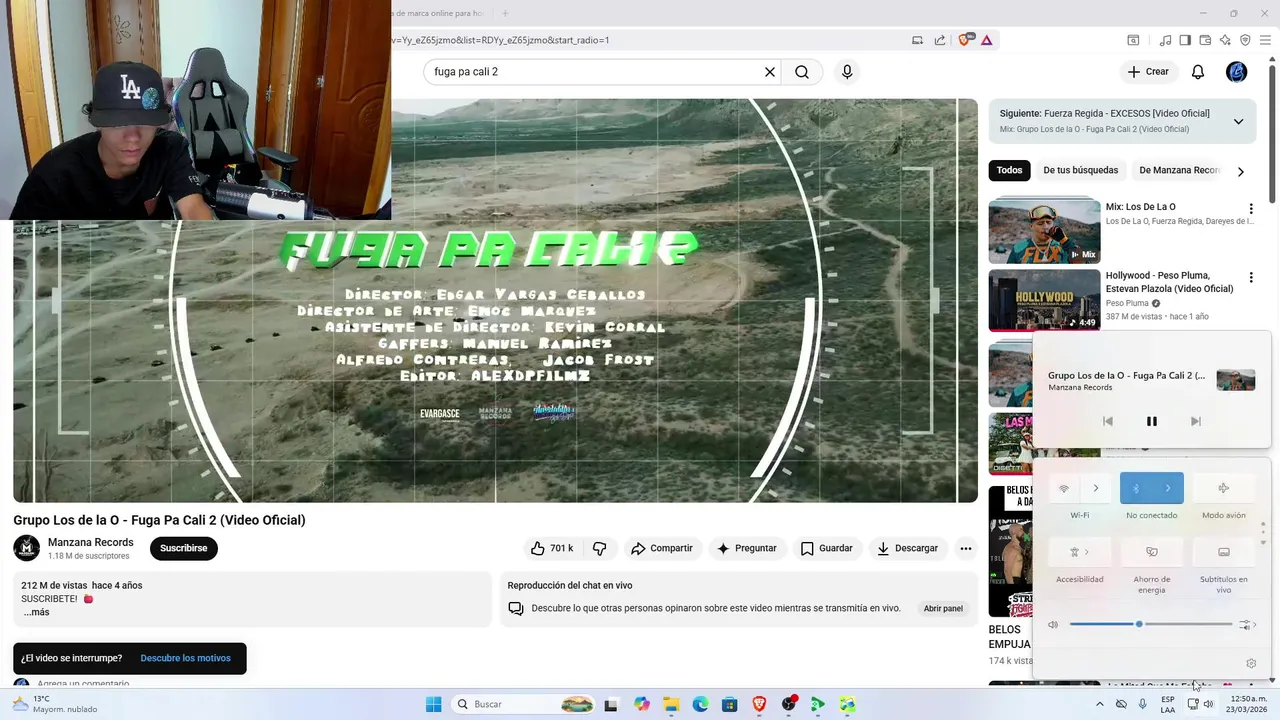This screenshot has width=1280, height=720.
Task: Click the taskbar Buscar search field
Action: (x=523, y=704)
